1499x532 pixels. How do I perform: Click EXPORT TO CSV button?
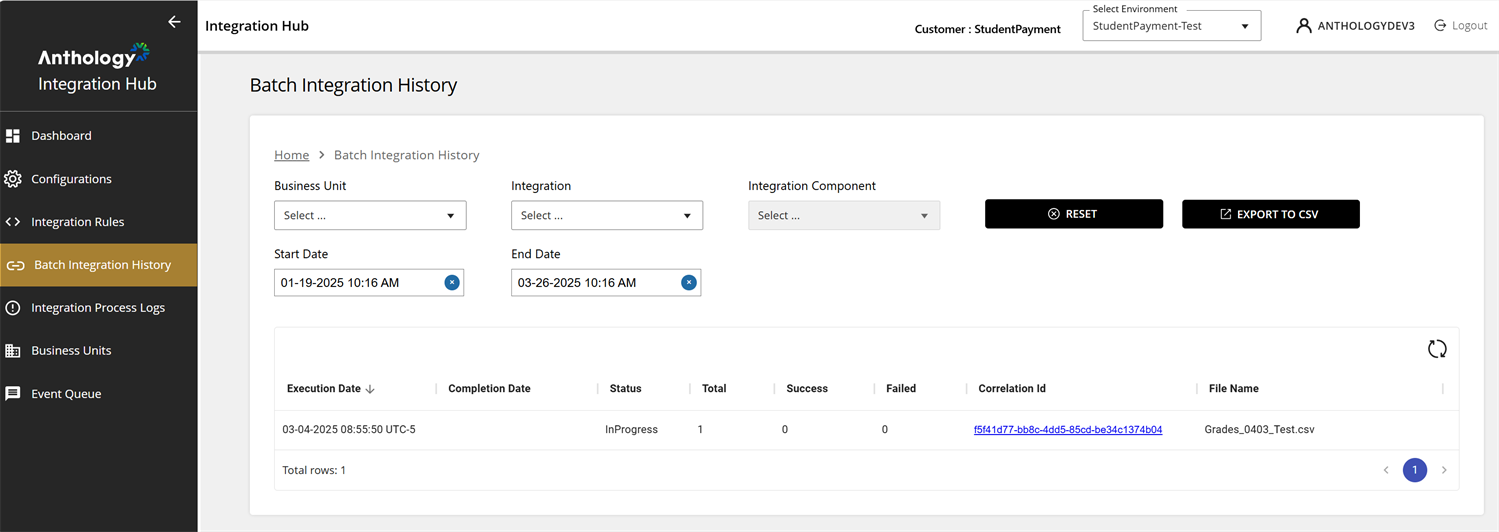point(1270,214)
